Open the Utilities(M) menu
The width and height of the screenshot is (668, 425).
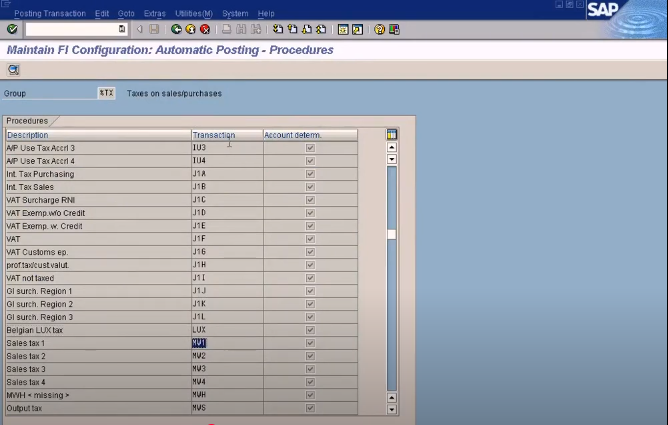(x=194, y=14)
